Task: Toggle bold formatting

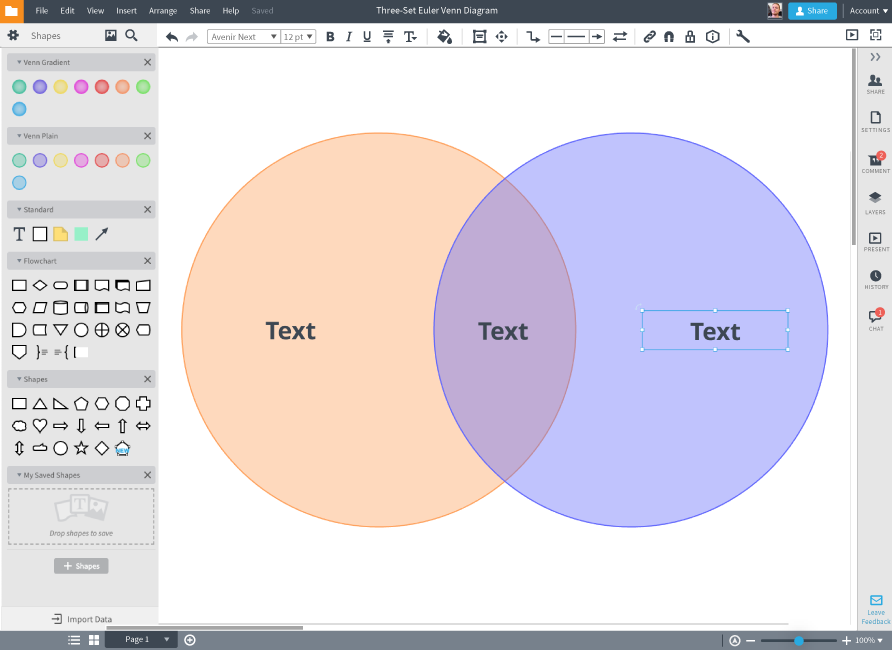Action: pos(330,37)
